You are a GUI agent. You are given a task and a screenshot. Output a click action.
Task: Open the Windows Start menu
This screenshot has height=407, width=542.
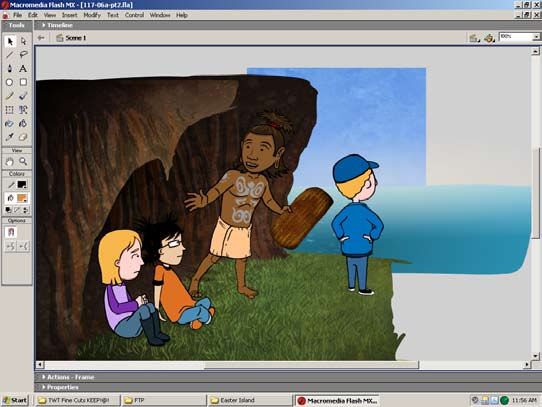[15, 400]
